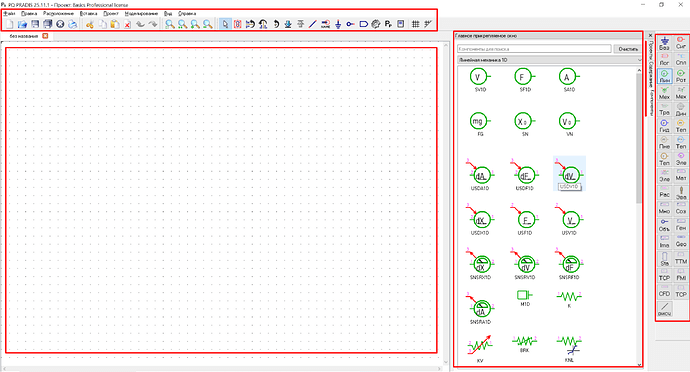
Task: Toggle the Лин linear mechanics library button
Action: point(664,76)
